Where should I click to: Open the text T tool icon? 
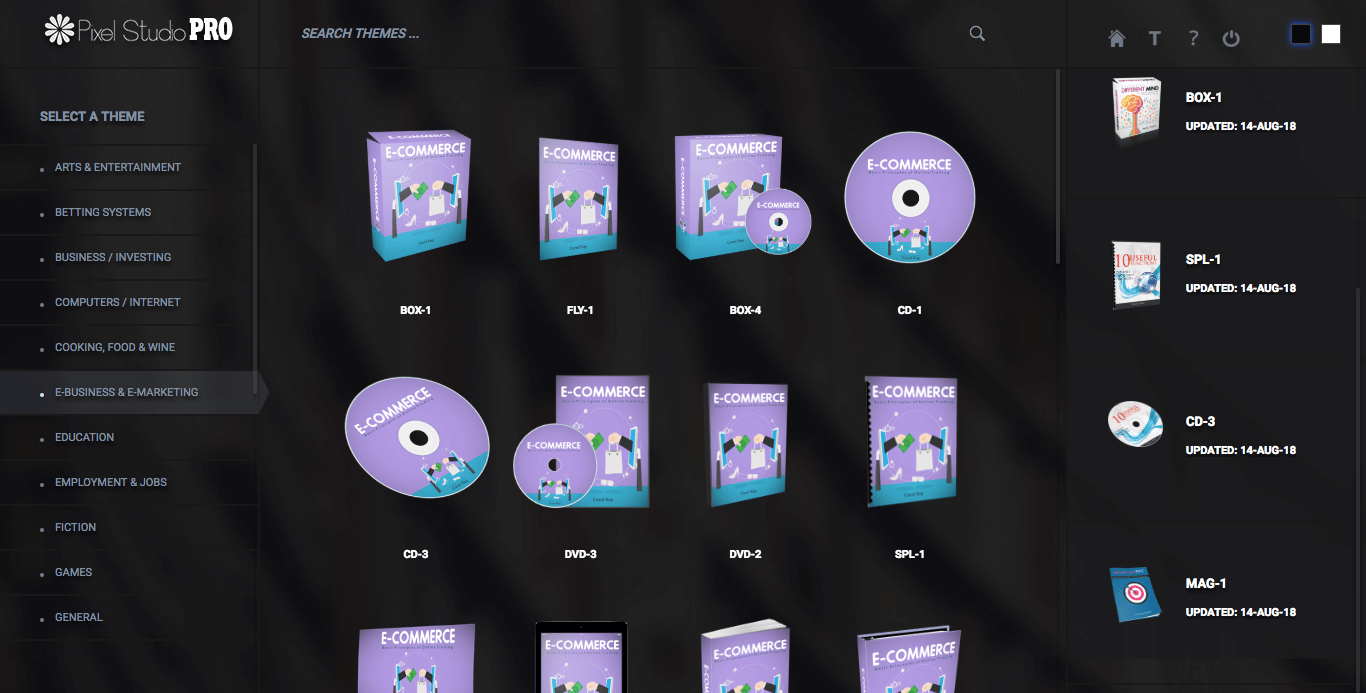tap(1155, 38)
